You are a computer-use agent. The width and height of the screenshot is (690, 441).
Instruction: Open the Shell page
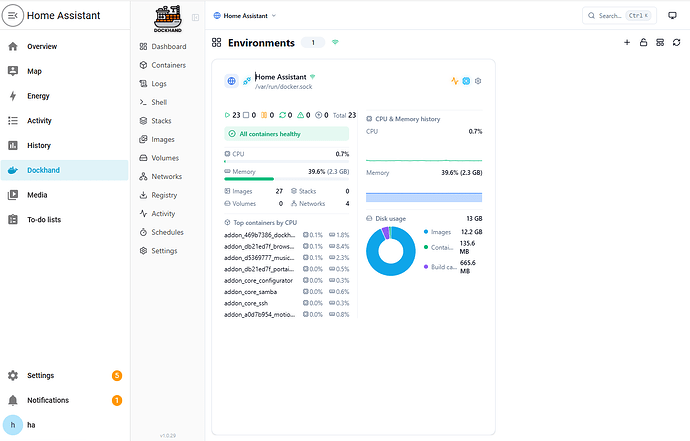click(153, 102)
